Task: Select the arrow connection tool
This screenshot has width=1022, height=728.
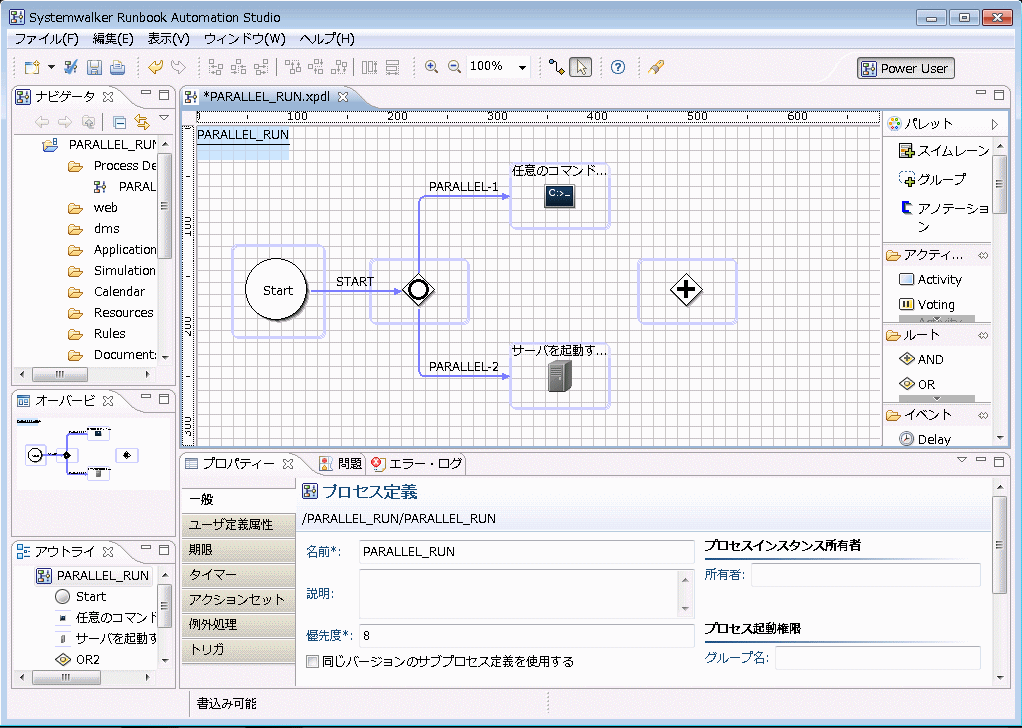Action: [x=556, y=67]
